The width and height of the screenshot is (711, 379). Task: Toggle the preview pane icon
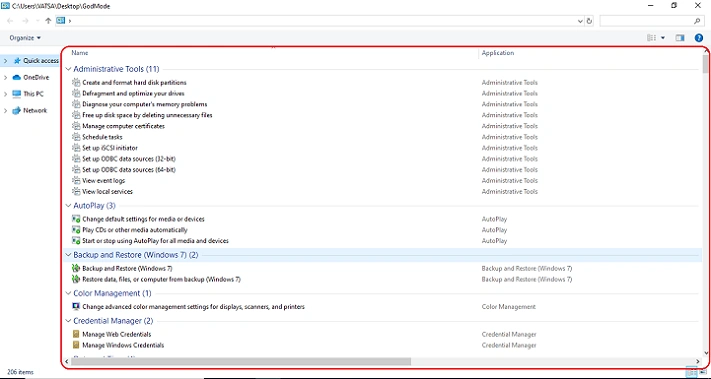point(679,38)
